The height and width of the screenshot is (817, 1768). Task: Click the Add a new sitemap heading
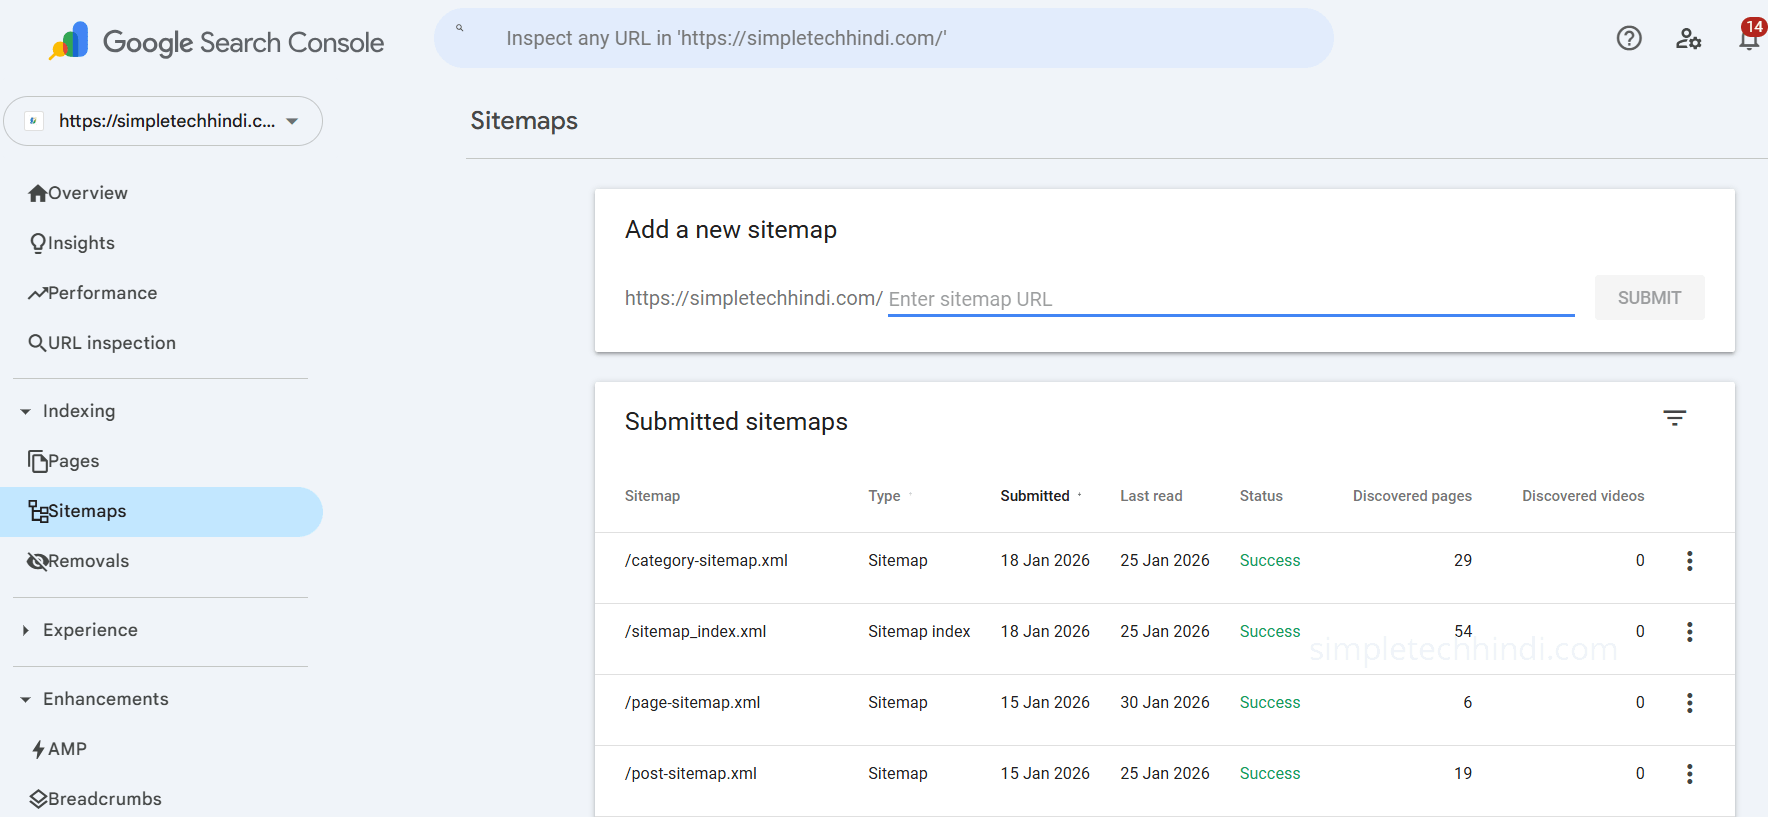(731, 230)
